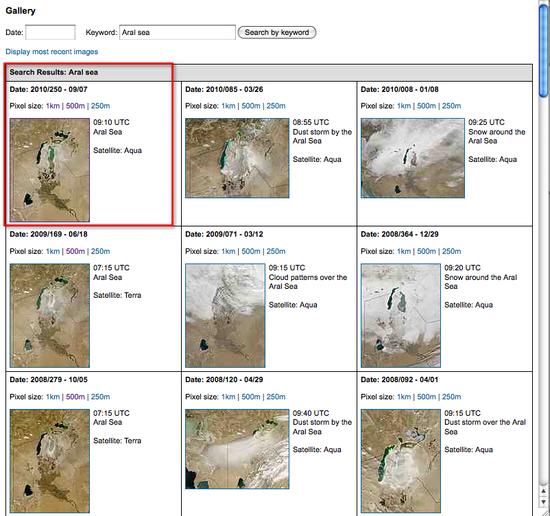This screenshot has width=550, height=516.
Task: Select the text 'Date: 2010/250 - 09/07'
Action: coord(48,89)
